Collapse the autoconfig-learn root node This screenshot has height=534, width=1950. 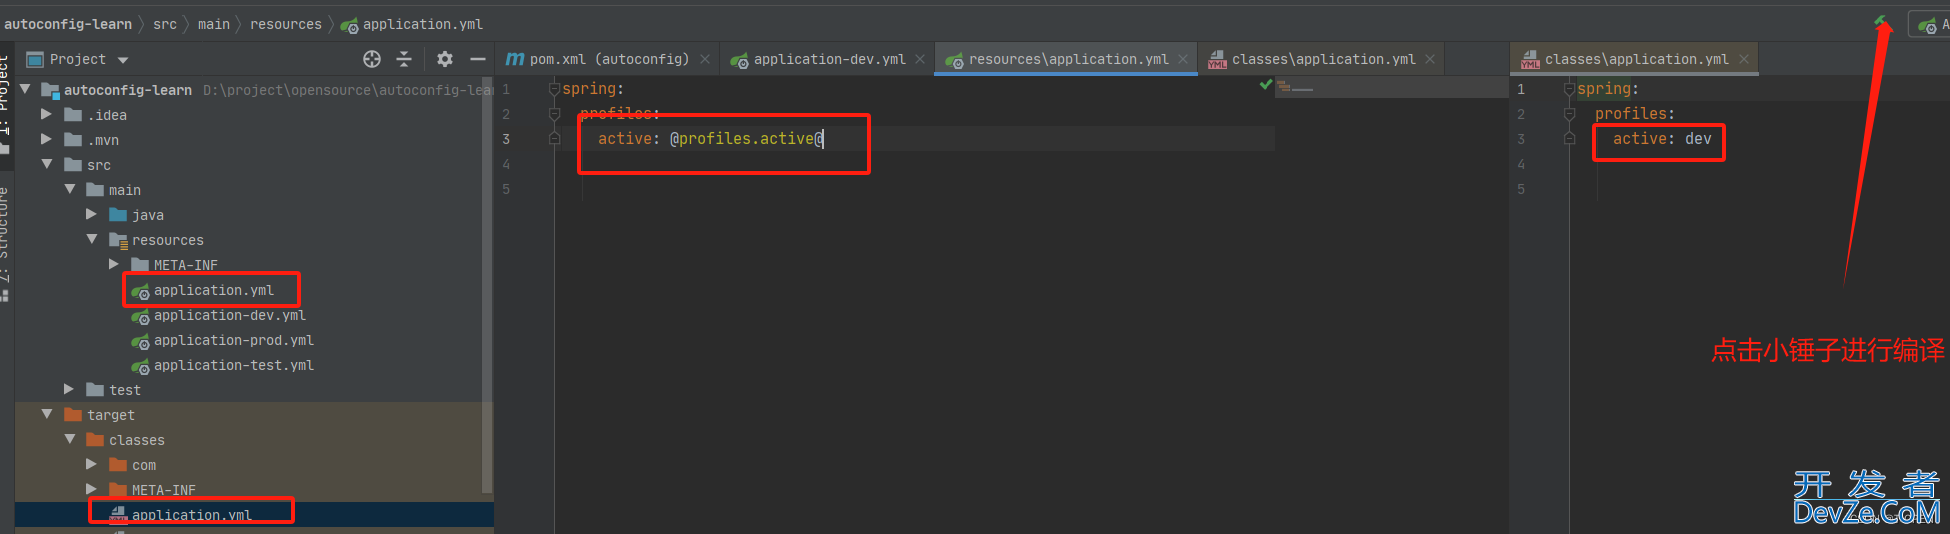[25, 89]
